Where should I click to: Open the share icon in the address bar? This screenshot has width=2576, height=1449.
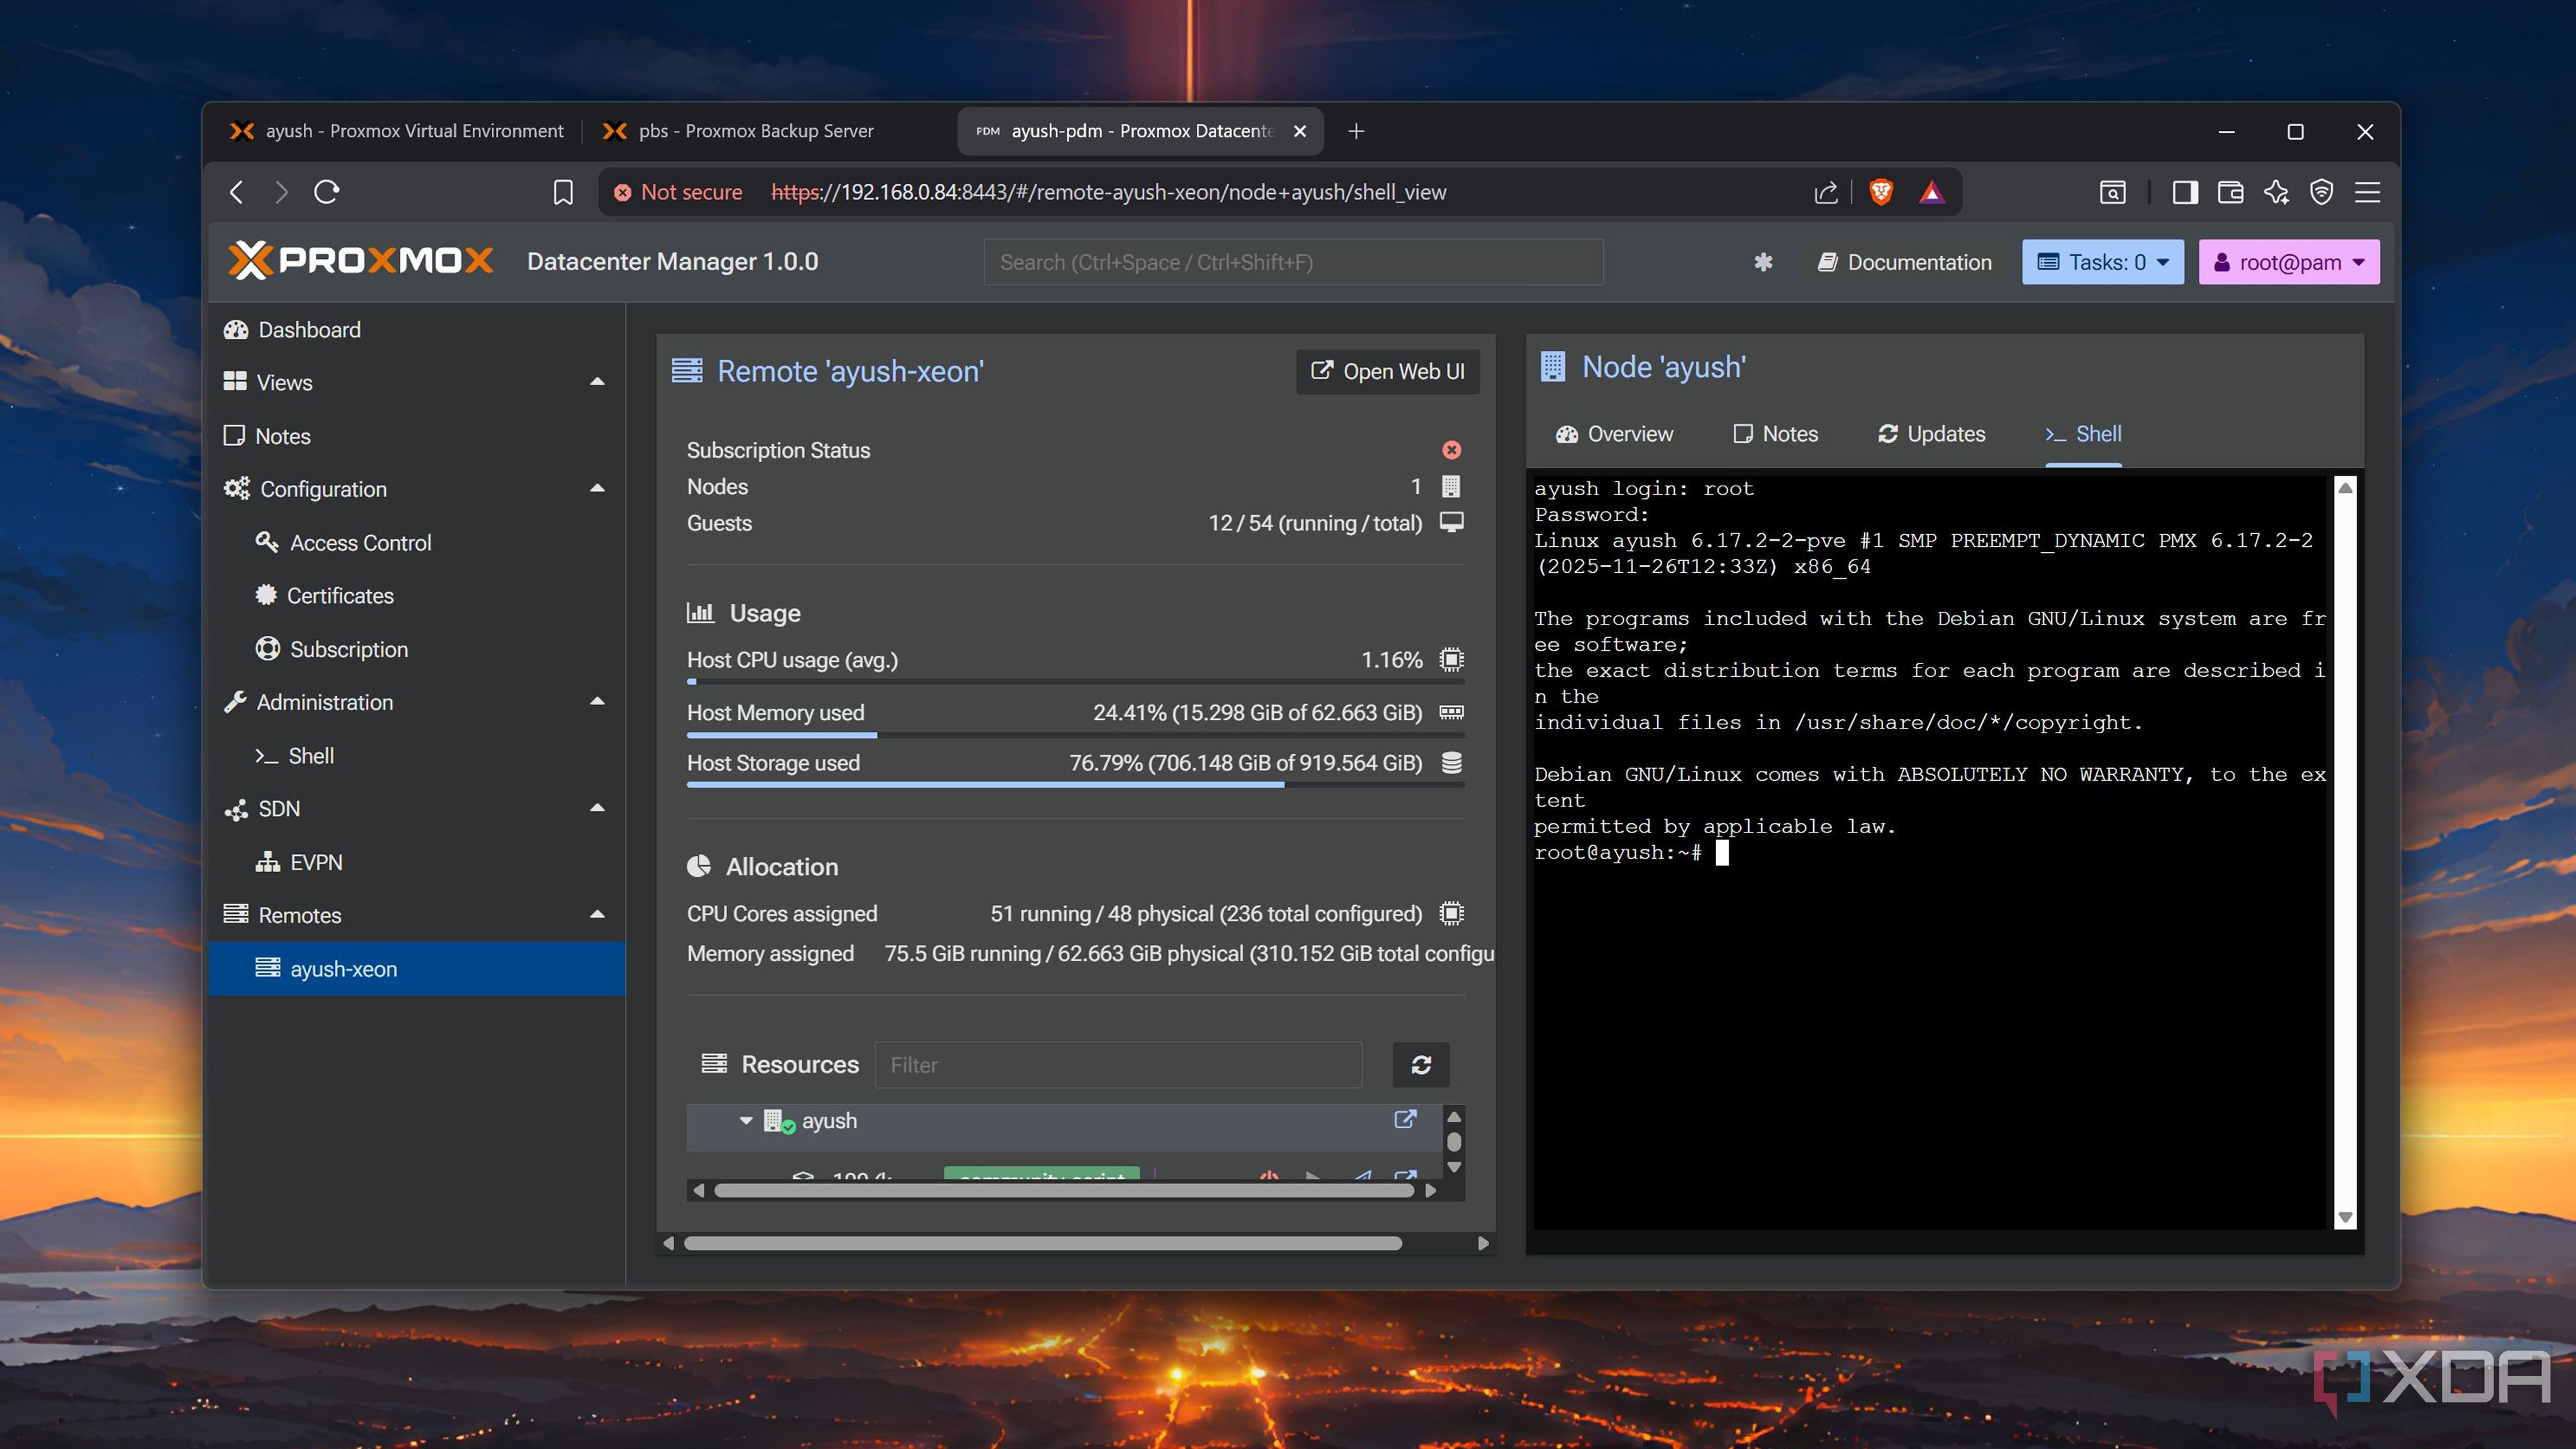[x=1826, y=192]
